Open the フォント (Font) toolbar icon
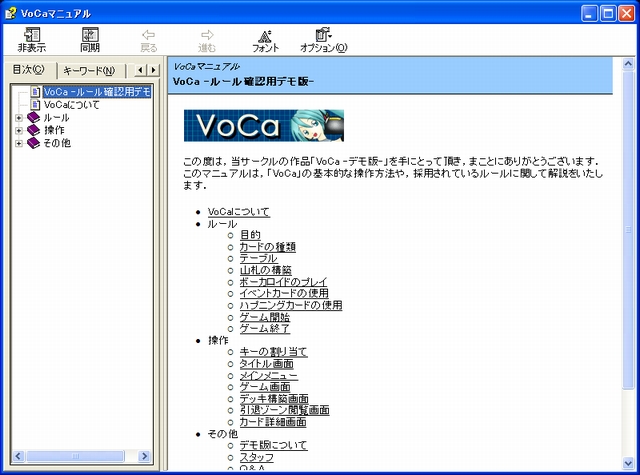The height and width of the screenshot is (475, 640). pos(265,36)
